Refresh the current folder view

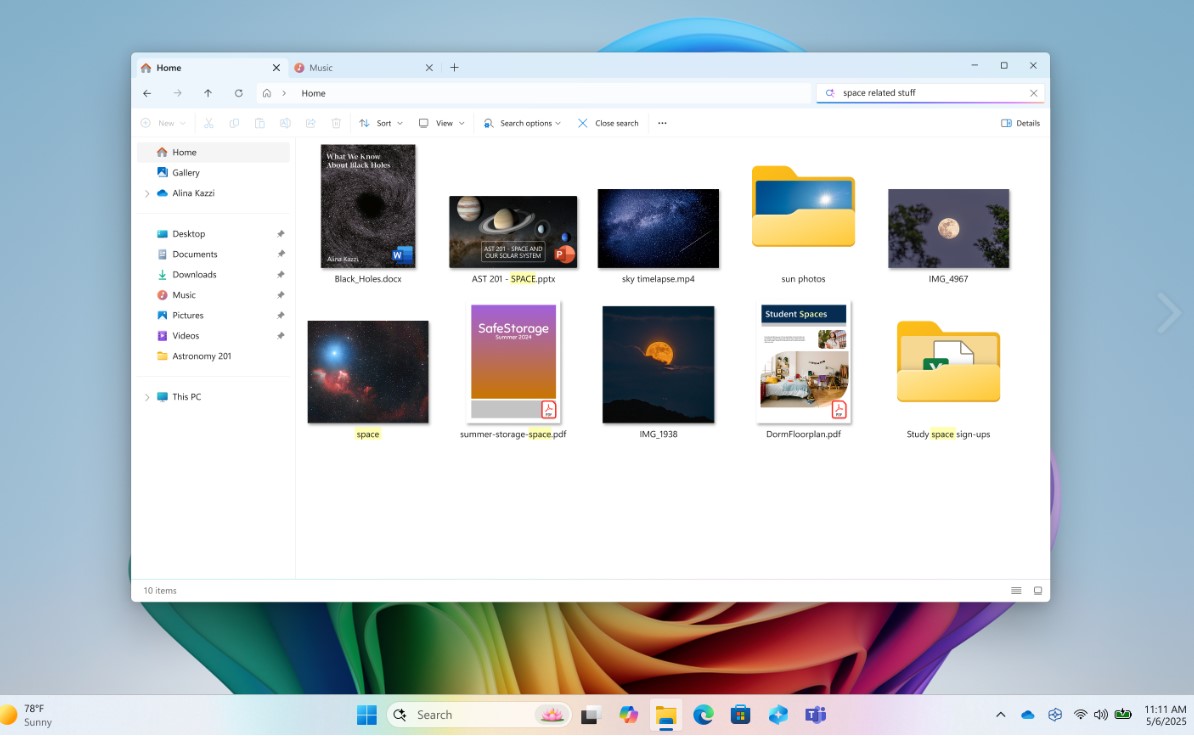click(x=238, y=93)
